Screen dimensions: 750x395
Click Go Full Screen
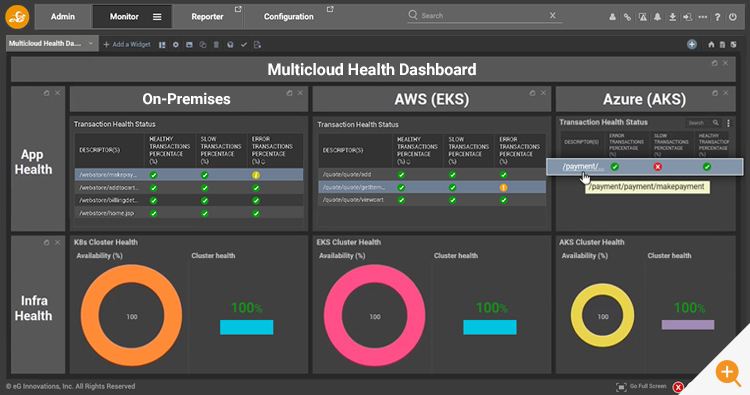click(x=642, y=386)
